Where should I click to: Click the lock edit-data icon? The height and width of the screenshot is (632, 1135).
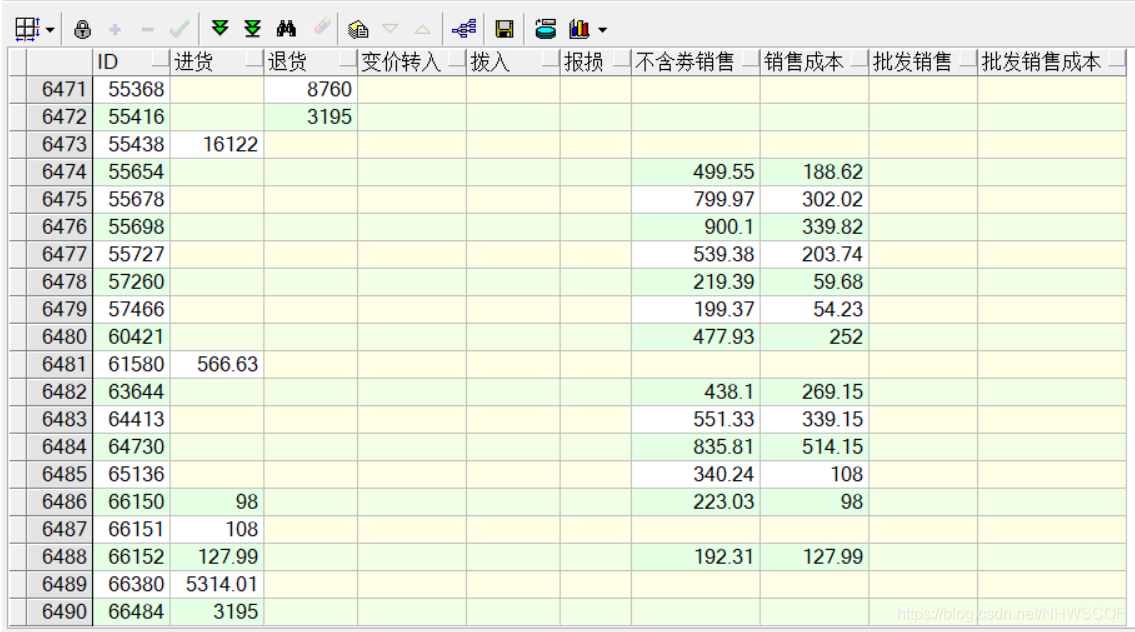(83, 29)
